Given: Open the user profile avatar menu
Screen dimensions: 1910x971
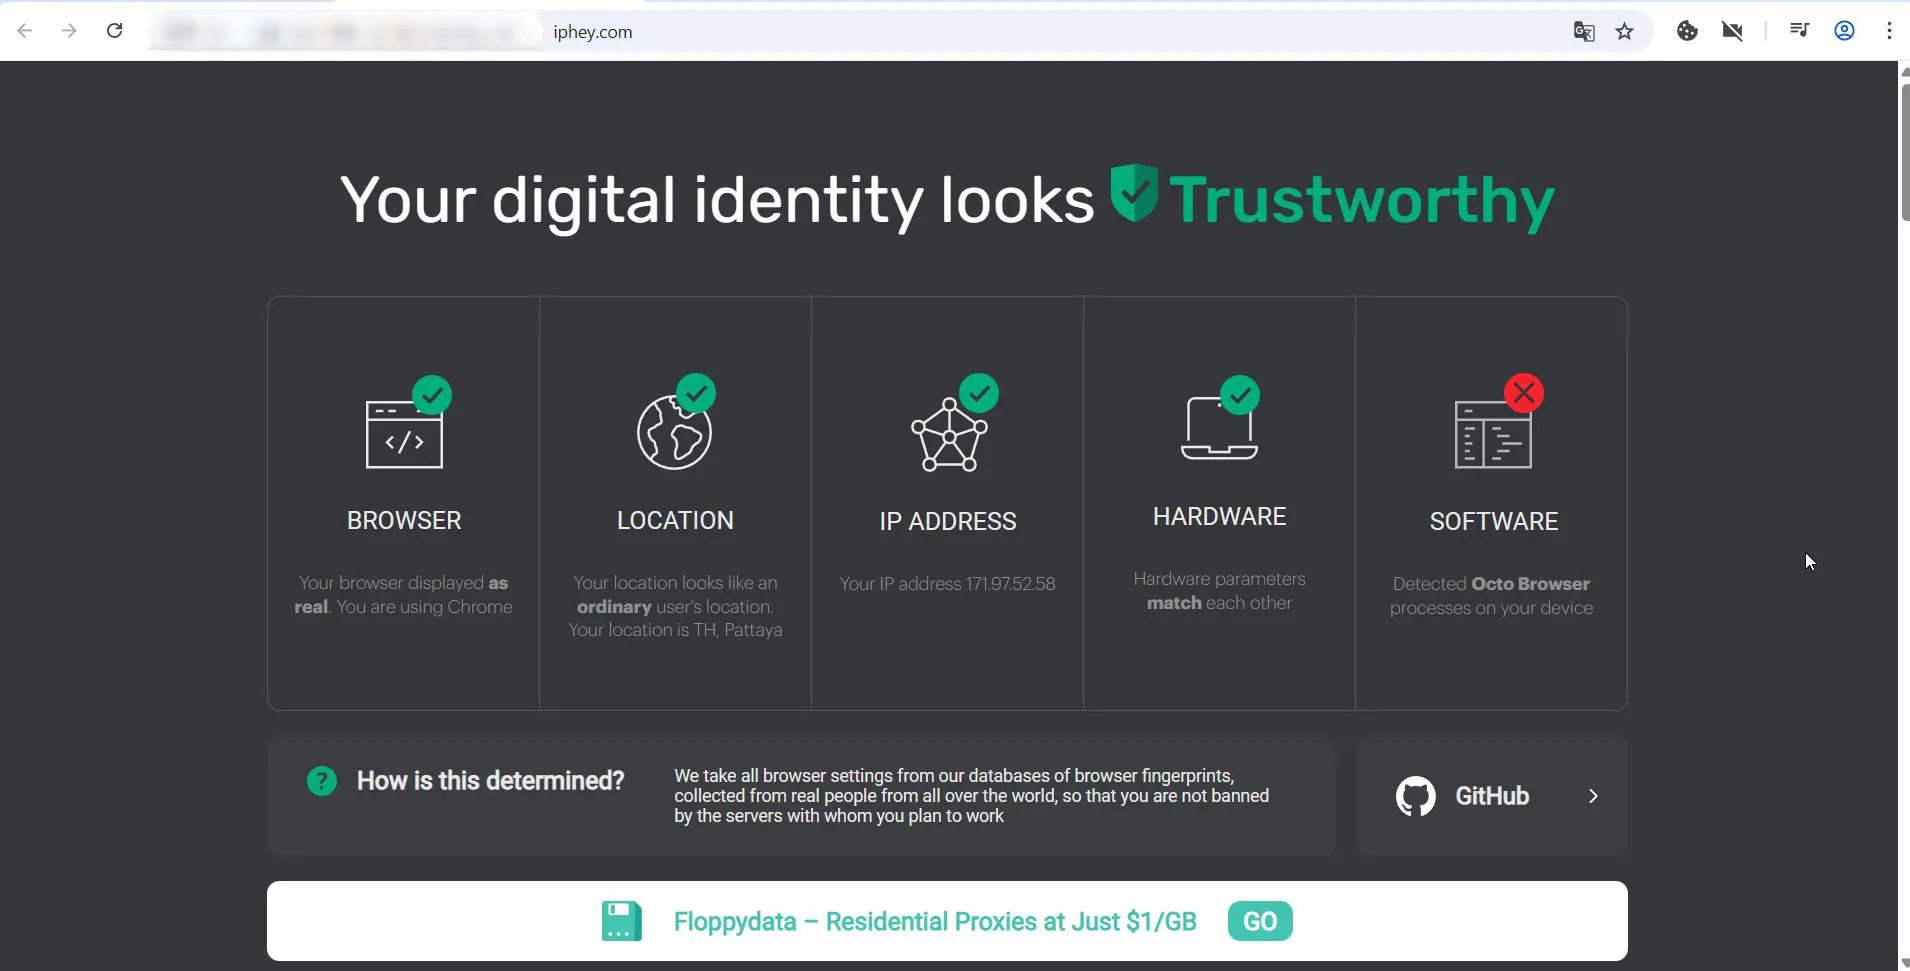Looking at the screenshot, I should point(1845,31).
